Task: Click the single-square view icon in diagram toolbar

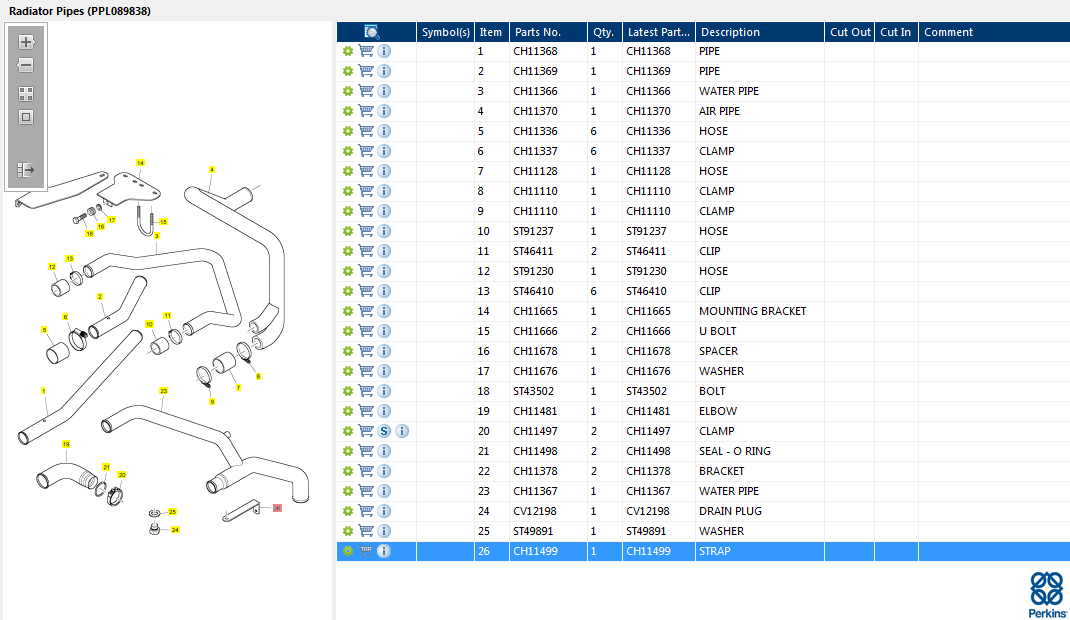Action: (26, 117)
